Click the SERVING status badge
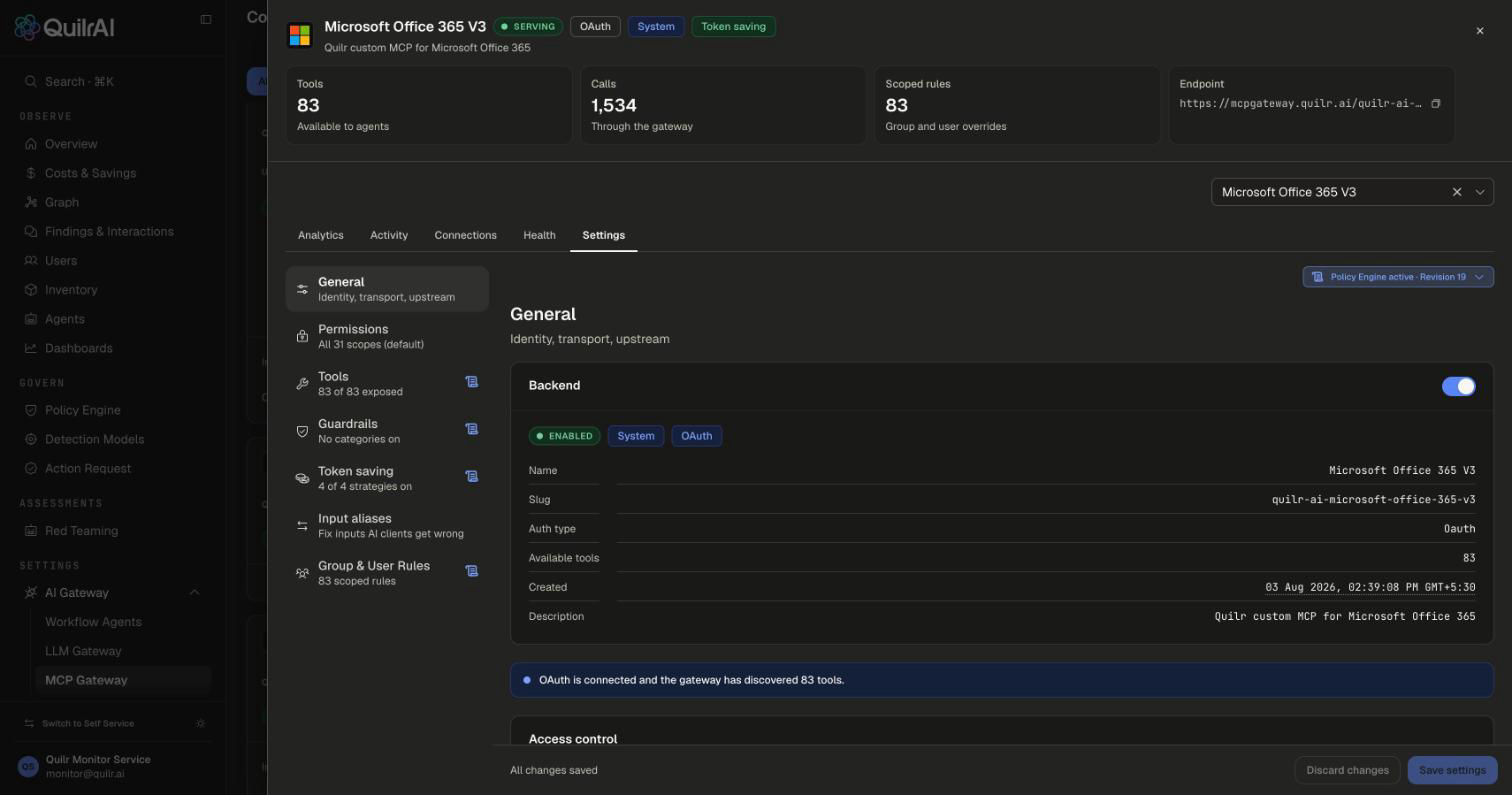Viewport: 1512px width, 795px height. click(528, 27)
